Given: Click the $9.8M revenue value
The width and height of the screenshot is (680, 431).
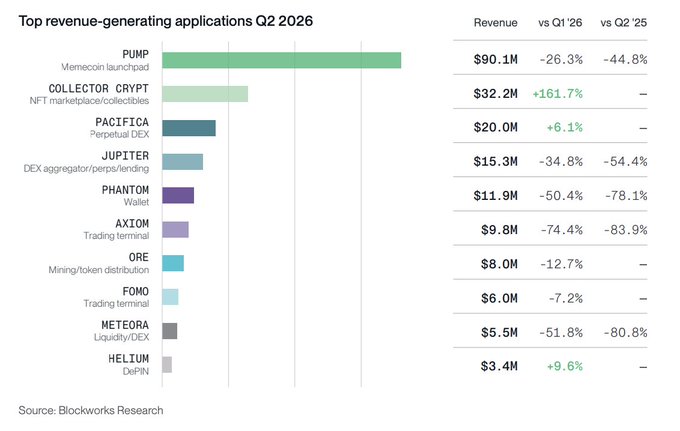Looking at the screenshot, I should pyautogui.click(x=499, y=230).
